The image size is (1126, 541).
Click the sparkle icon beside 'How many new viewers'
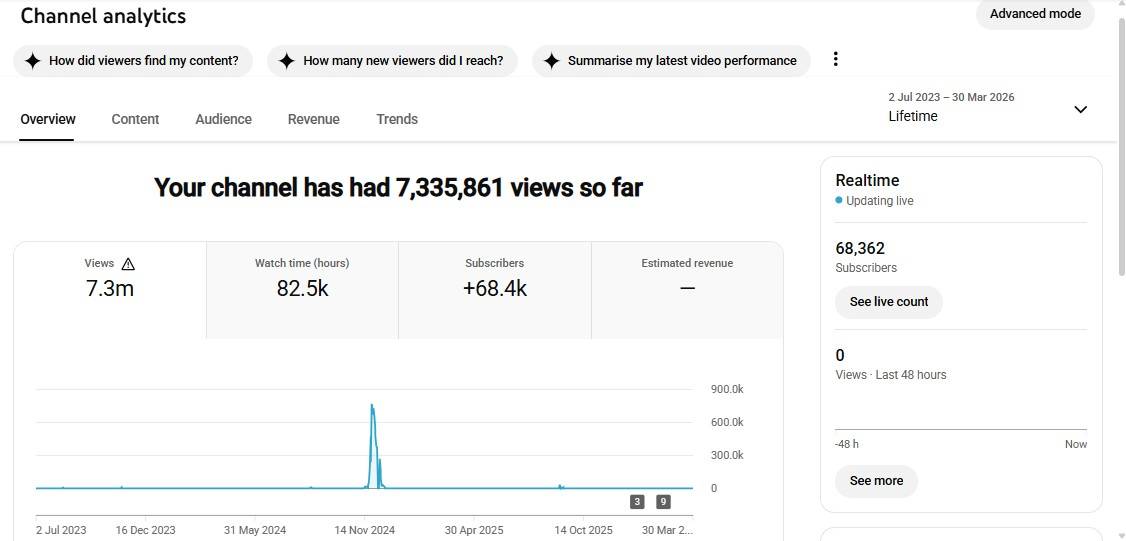[286, 61]
